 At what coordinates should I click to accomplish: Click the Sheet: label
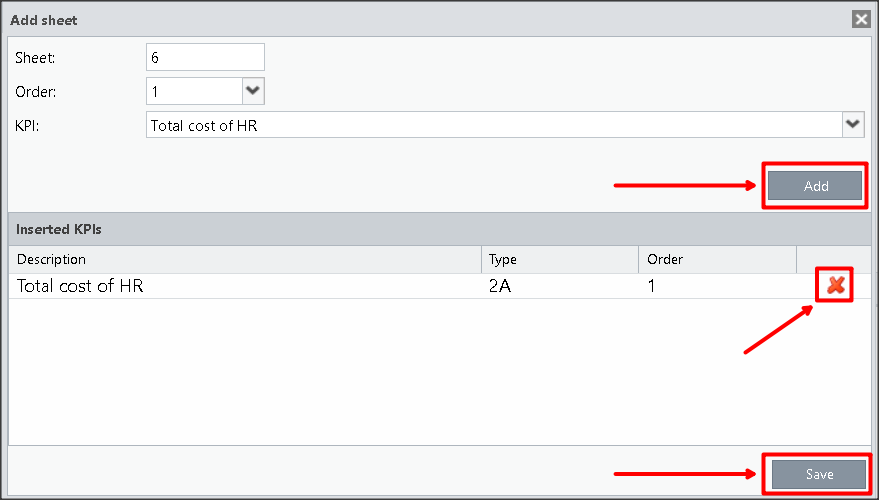point(35,58)
